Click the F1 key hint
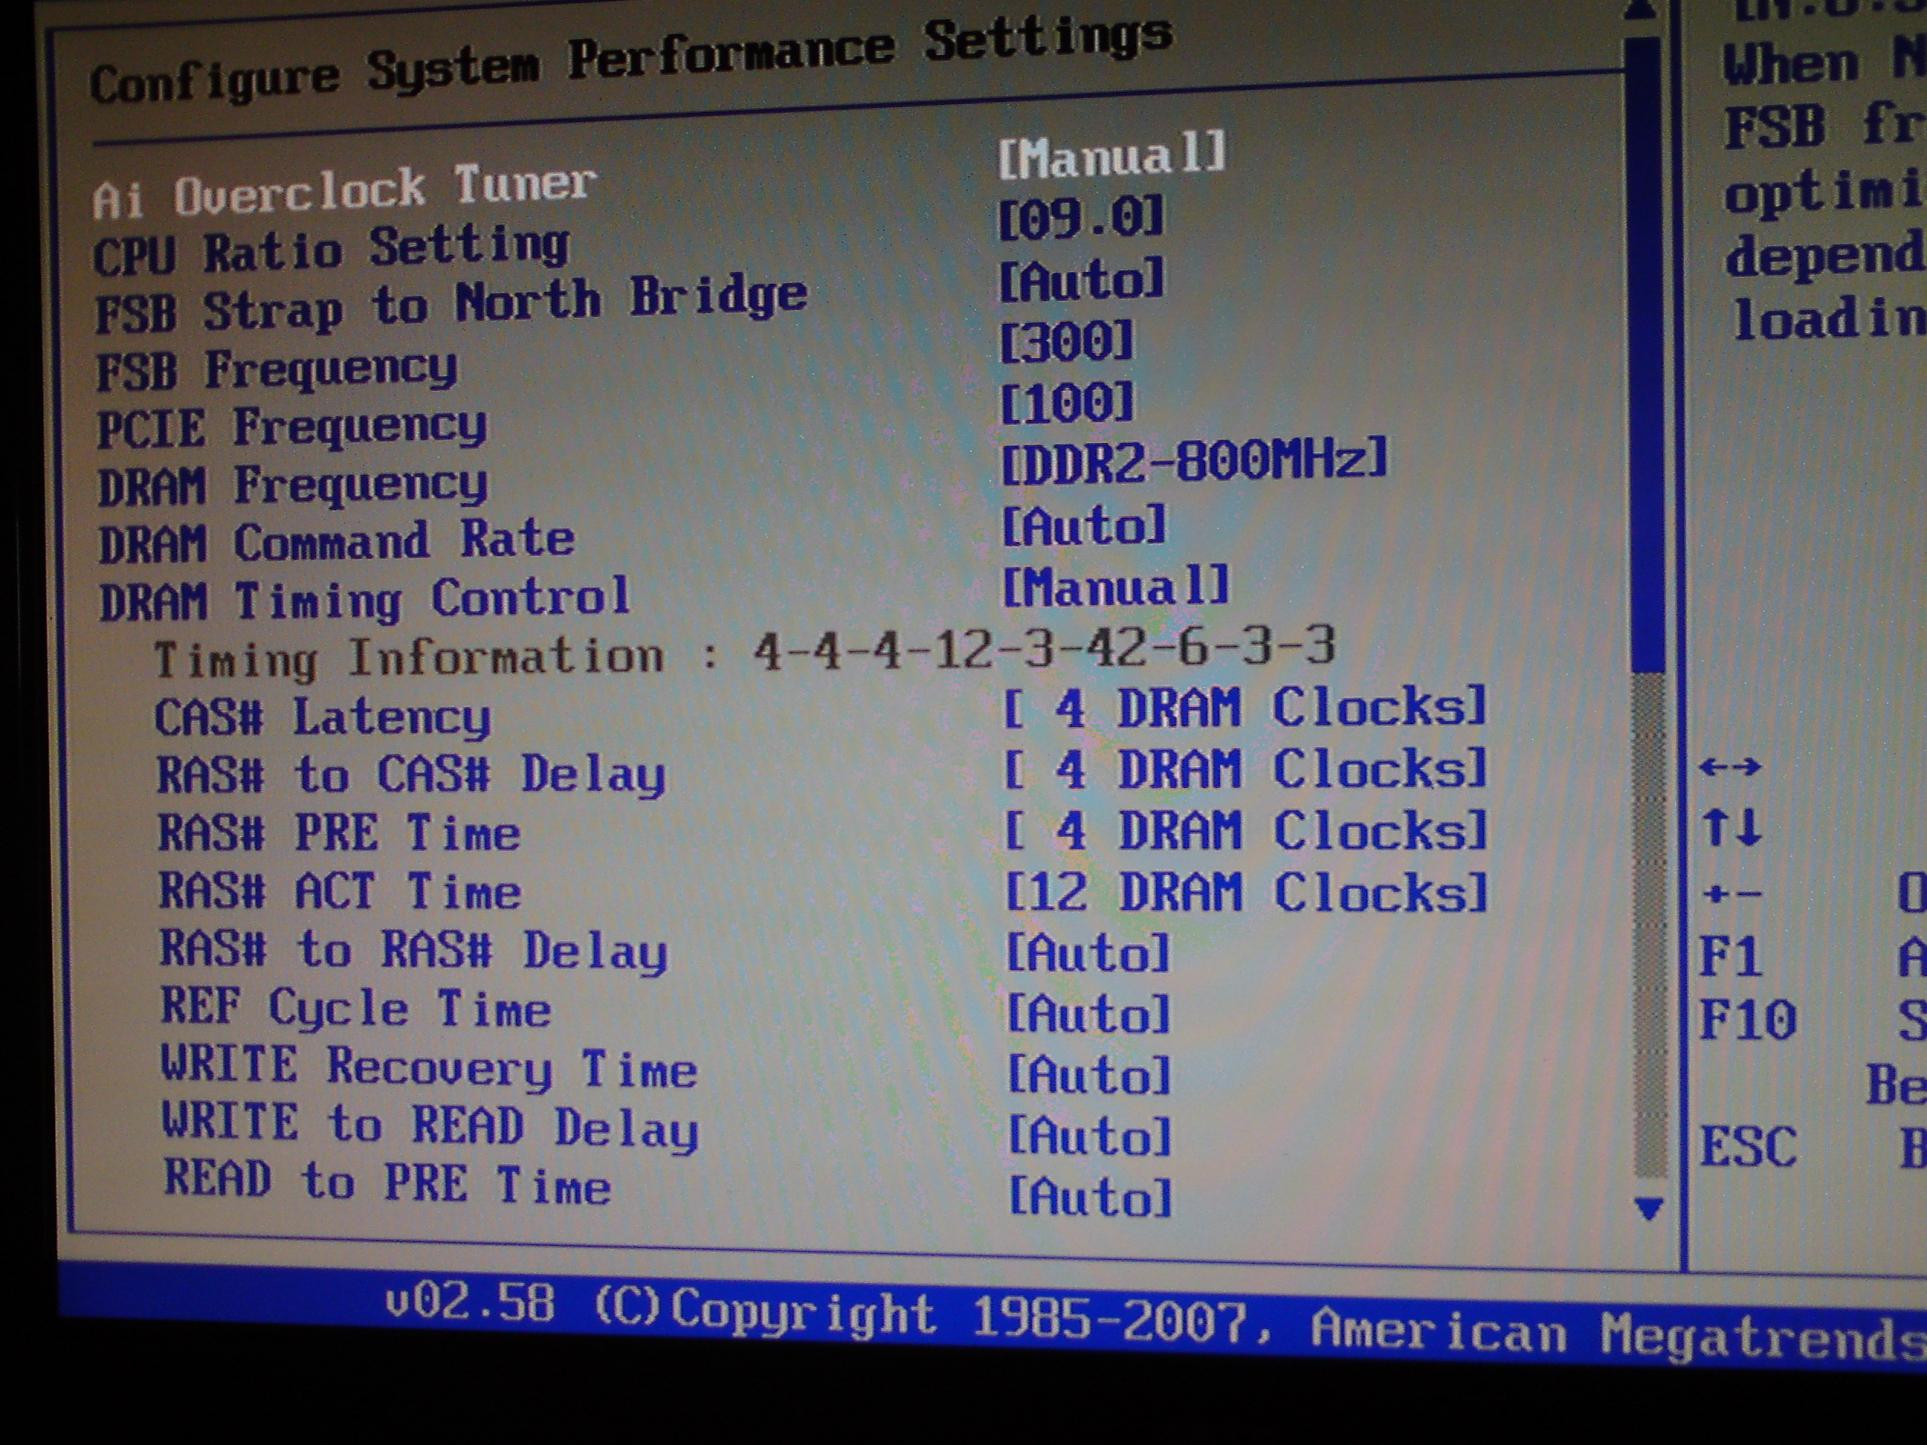 (x=1731, y=957)
